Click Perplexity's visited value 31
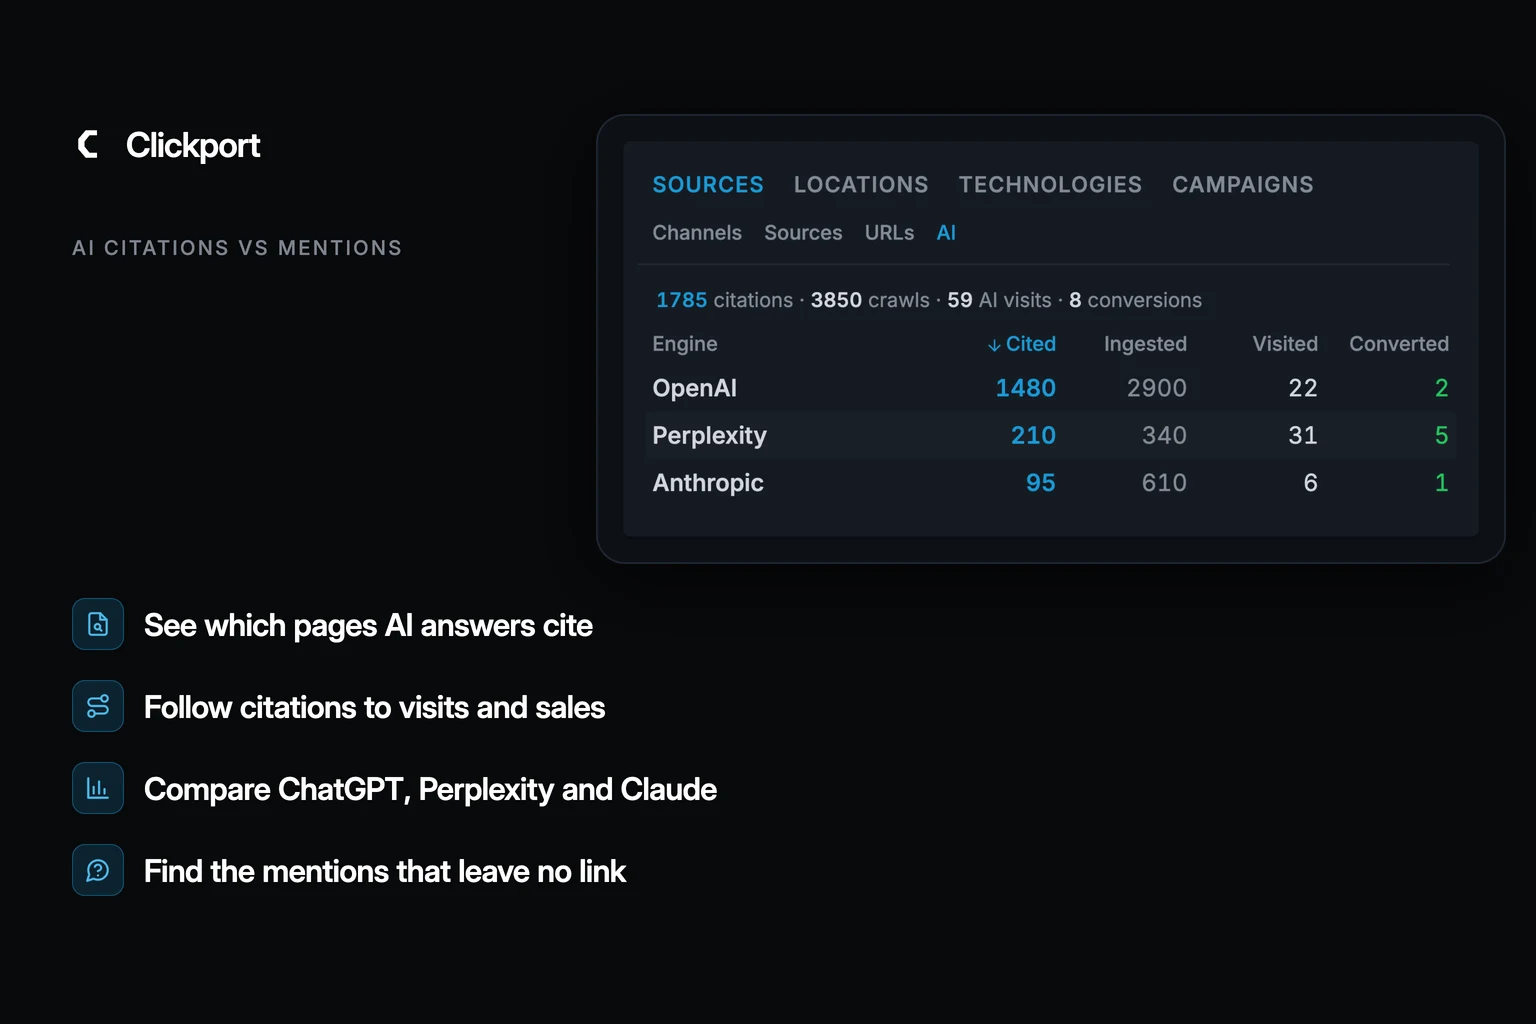1536x1024 pixels. [x=1303, y=435]
